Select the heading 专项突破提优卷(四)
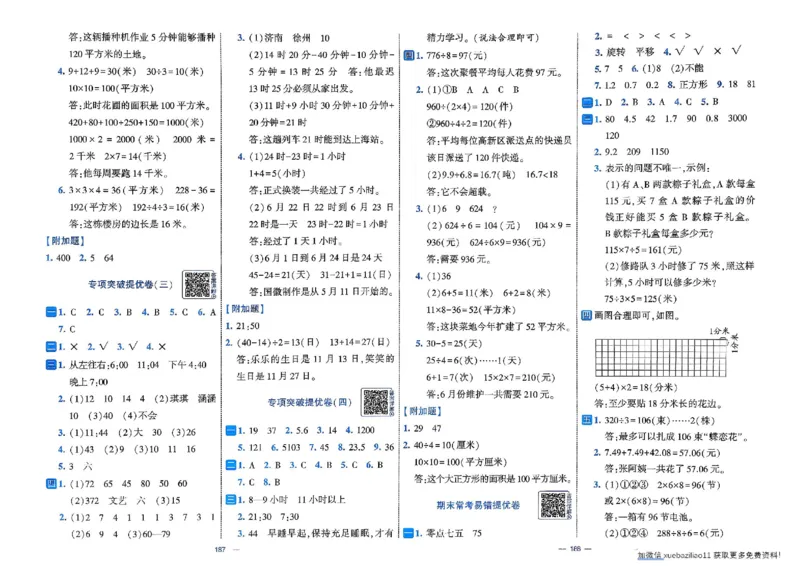 click(310, 402)
